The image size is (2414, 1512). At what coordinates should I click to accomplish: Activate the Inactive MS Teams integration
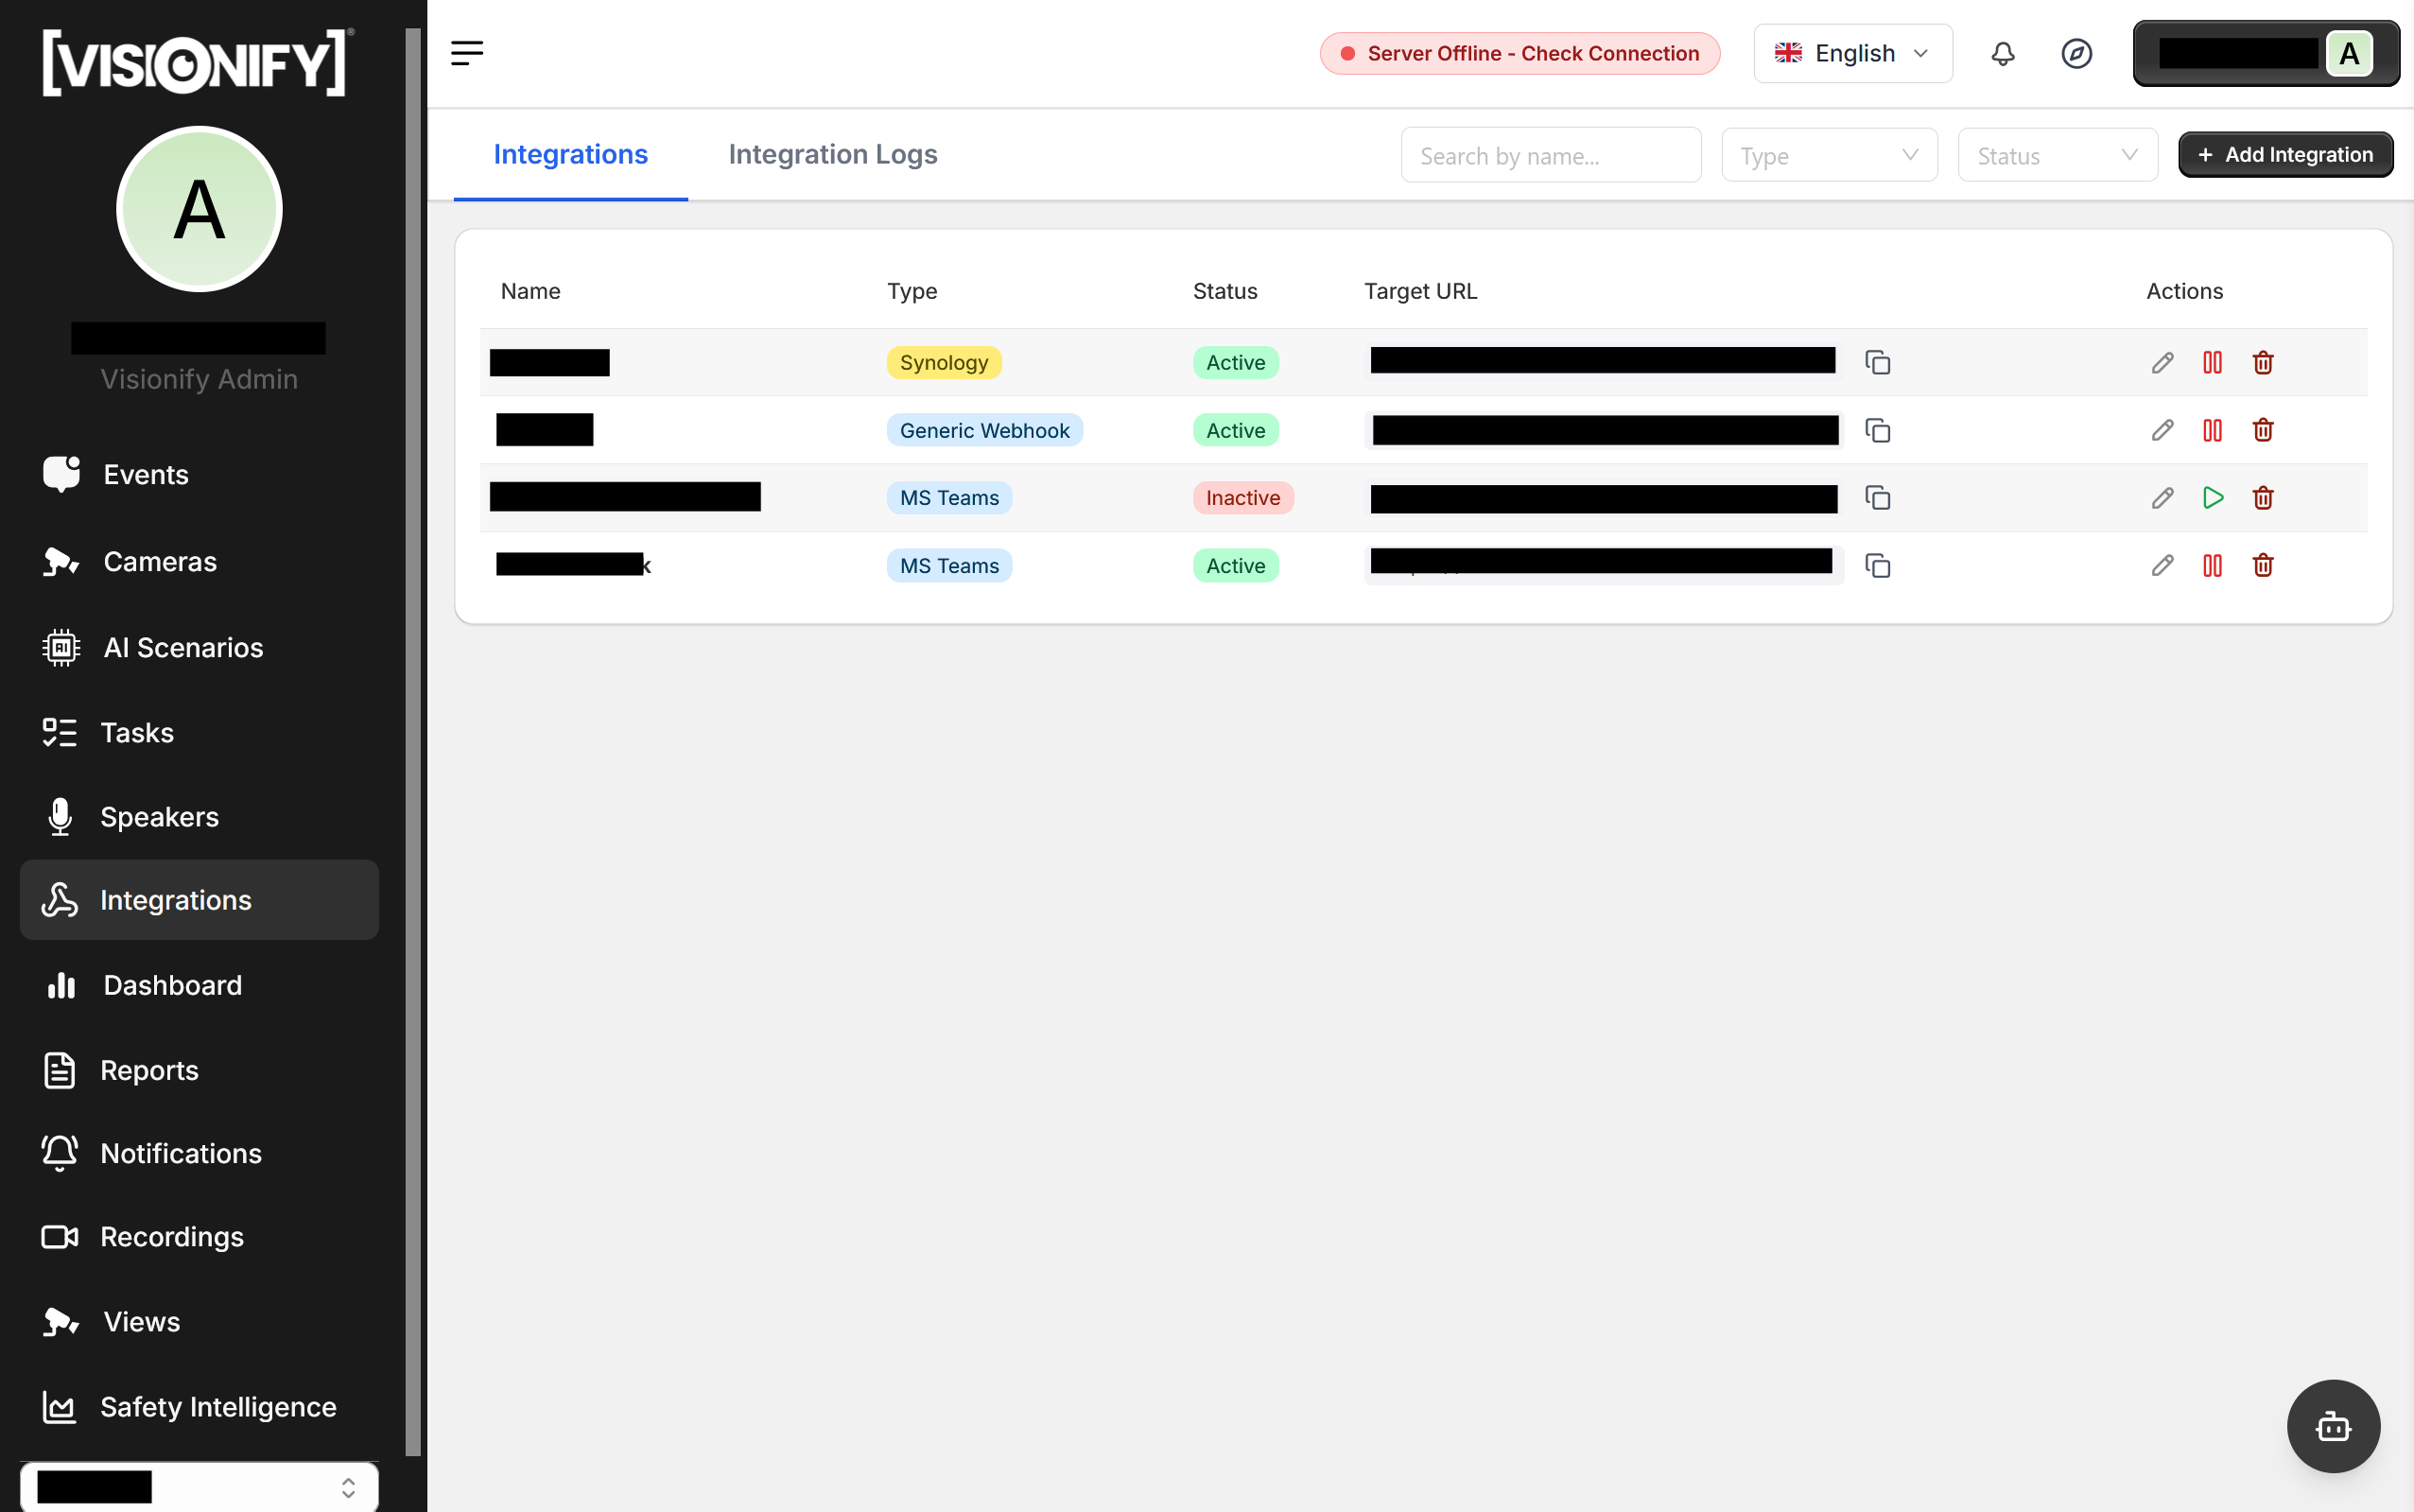[2213, 498]
